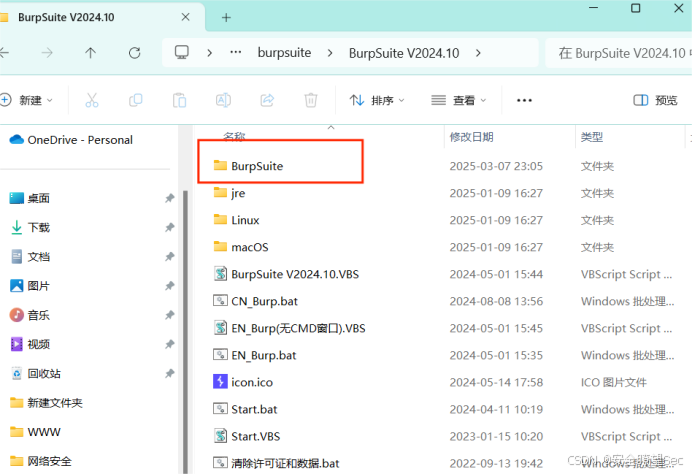Click the Copy icon in toolbar
The width and height of the screenshot is (692, 474).
[135, 100]
